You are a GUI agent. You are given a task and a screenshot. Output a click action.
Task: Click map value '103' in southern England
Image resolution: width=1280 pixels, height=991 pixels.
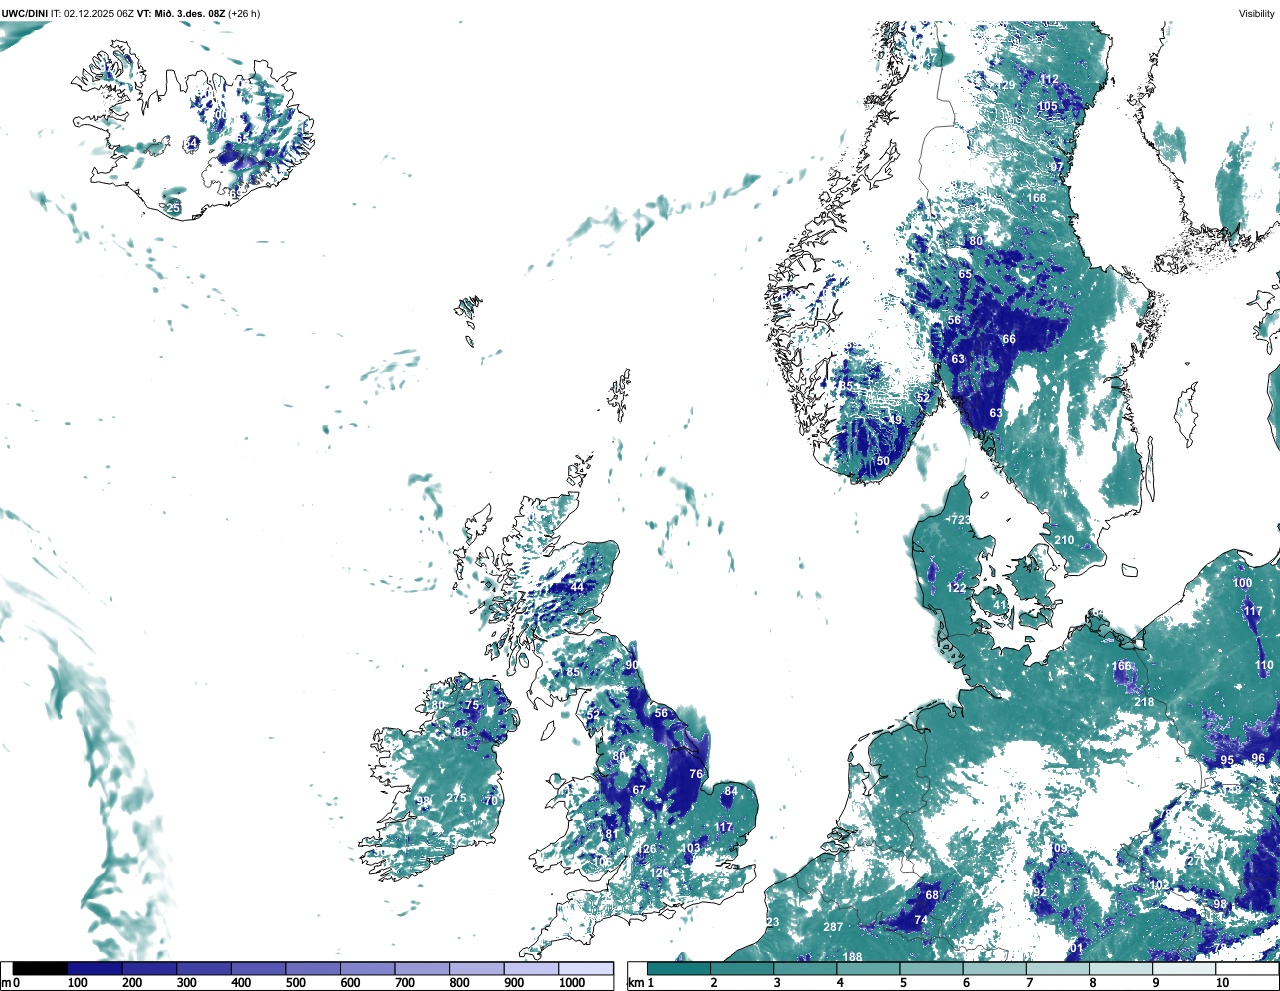click(x=691, y=848)
